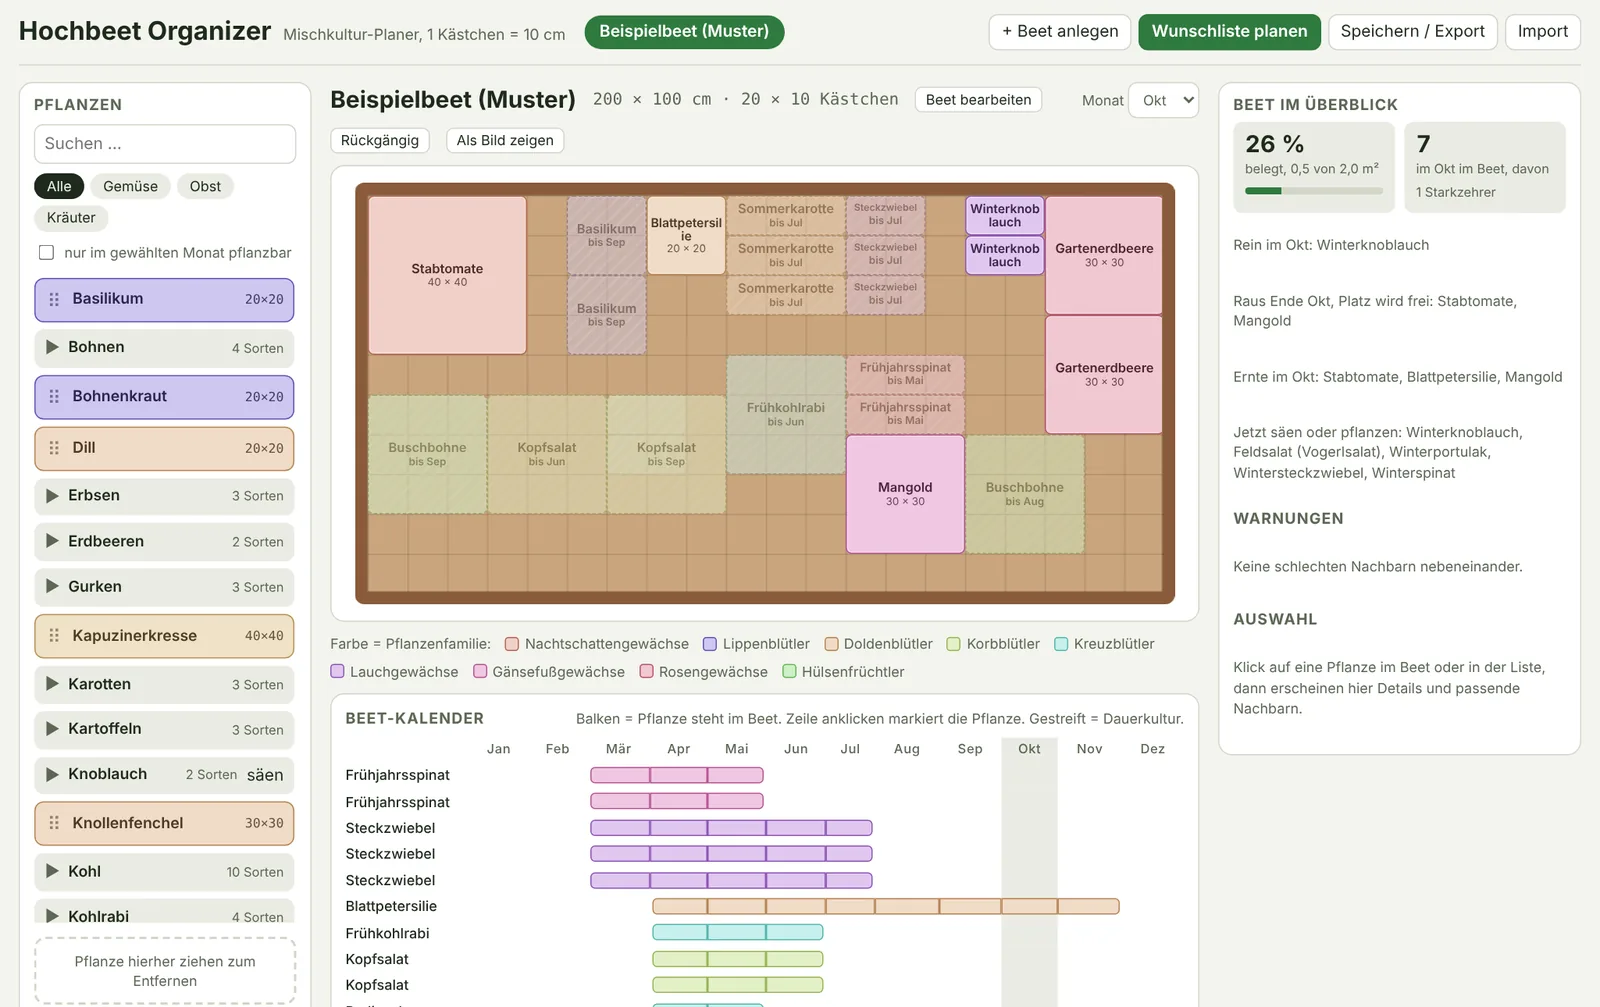Click the '+ Beet anlegen' button
Viewport: 1600px width, 1007px height.
click(1060, 31)
